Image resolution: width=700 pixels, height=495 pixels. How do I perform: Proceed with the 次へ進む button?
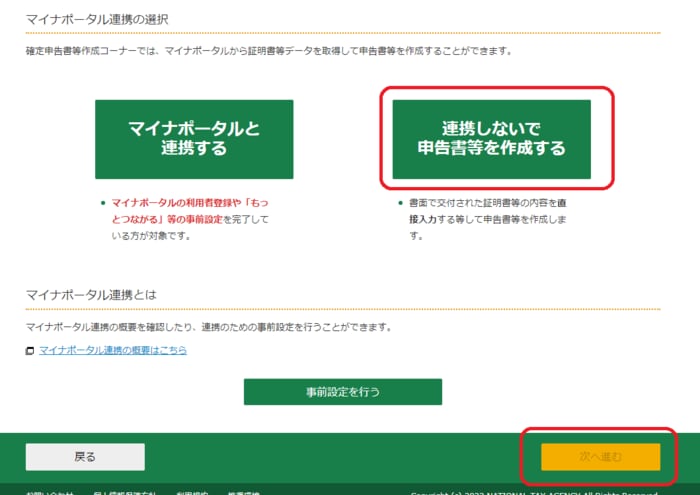(x=600, y=457)
